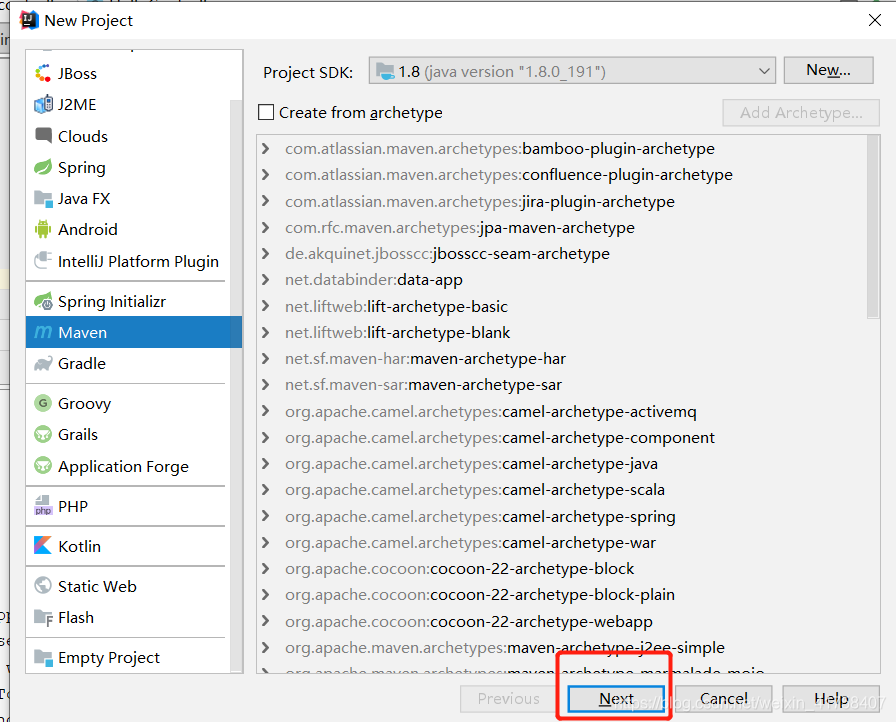This screenshot has height=722, width=896.
Task: Click the Spring Initializr icon
Action: [43, 301]
